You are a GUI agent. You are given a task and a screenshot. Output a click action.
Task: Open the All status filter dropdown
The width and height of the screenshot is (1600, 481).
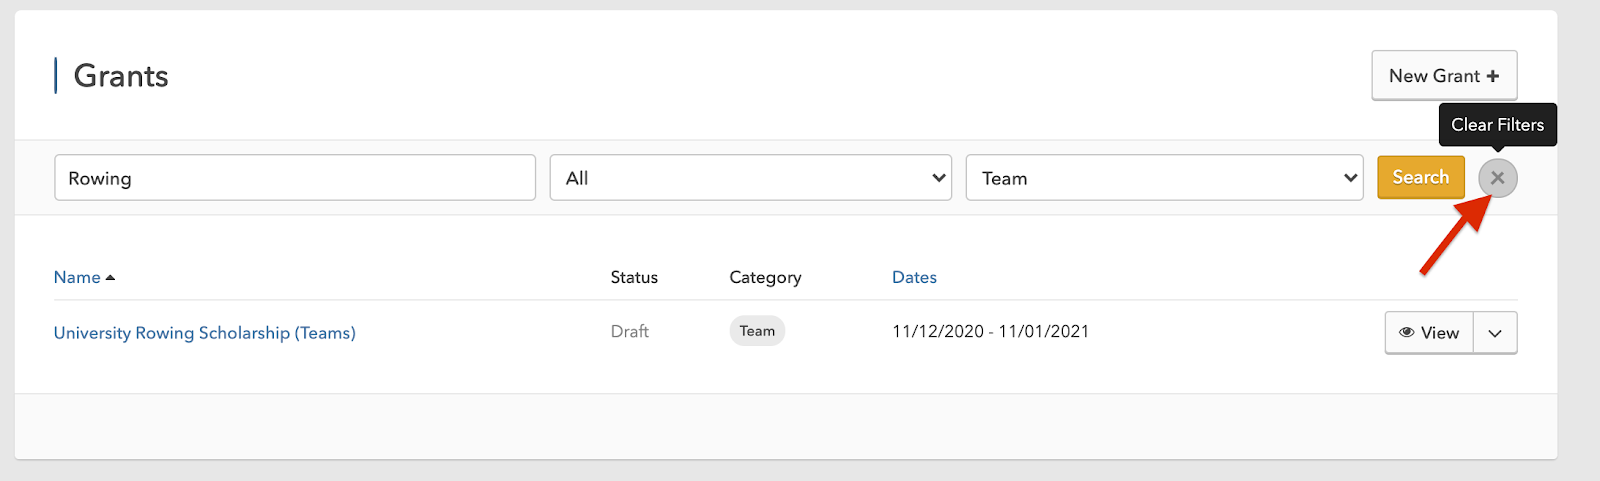pos(750,178)
